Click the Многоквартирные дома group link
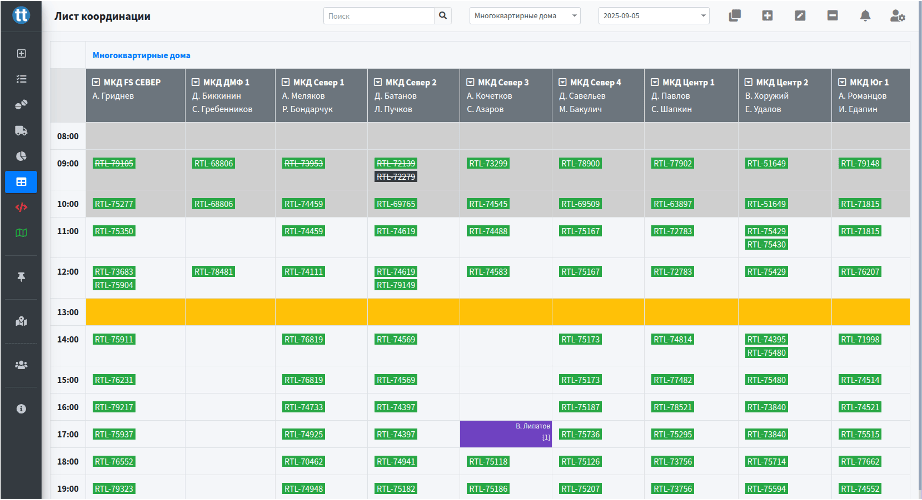Viewport: 922px width, 500px height. pyautogui.click(x=141, y=56)
